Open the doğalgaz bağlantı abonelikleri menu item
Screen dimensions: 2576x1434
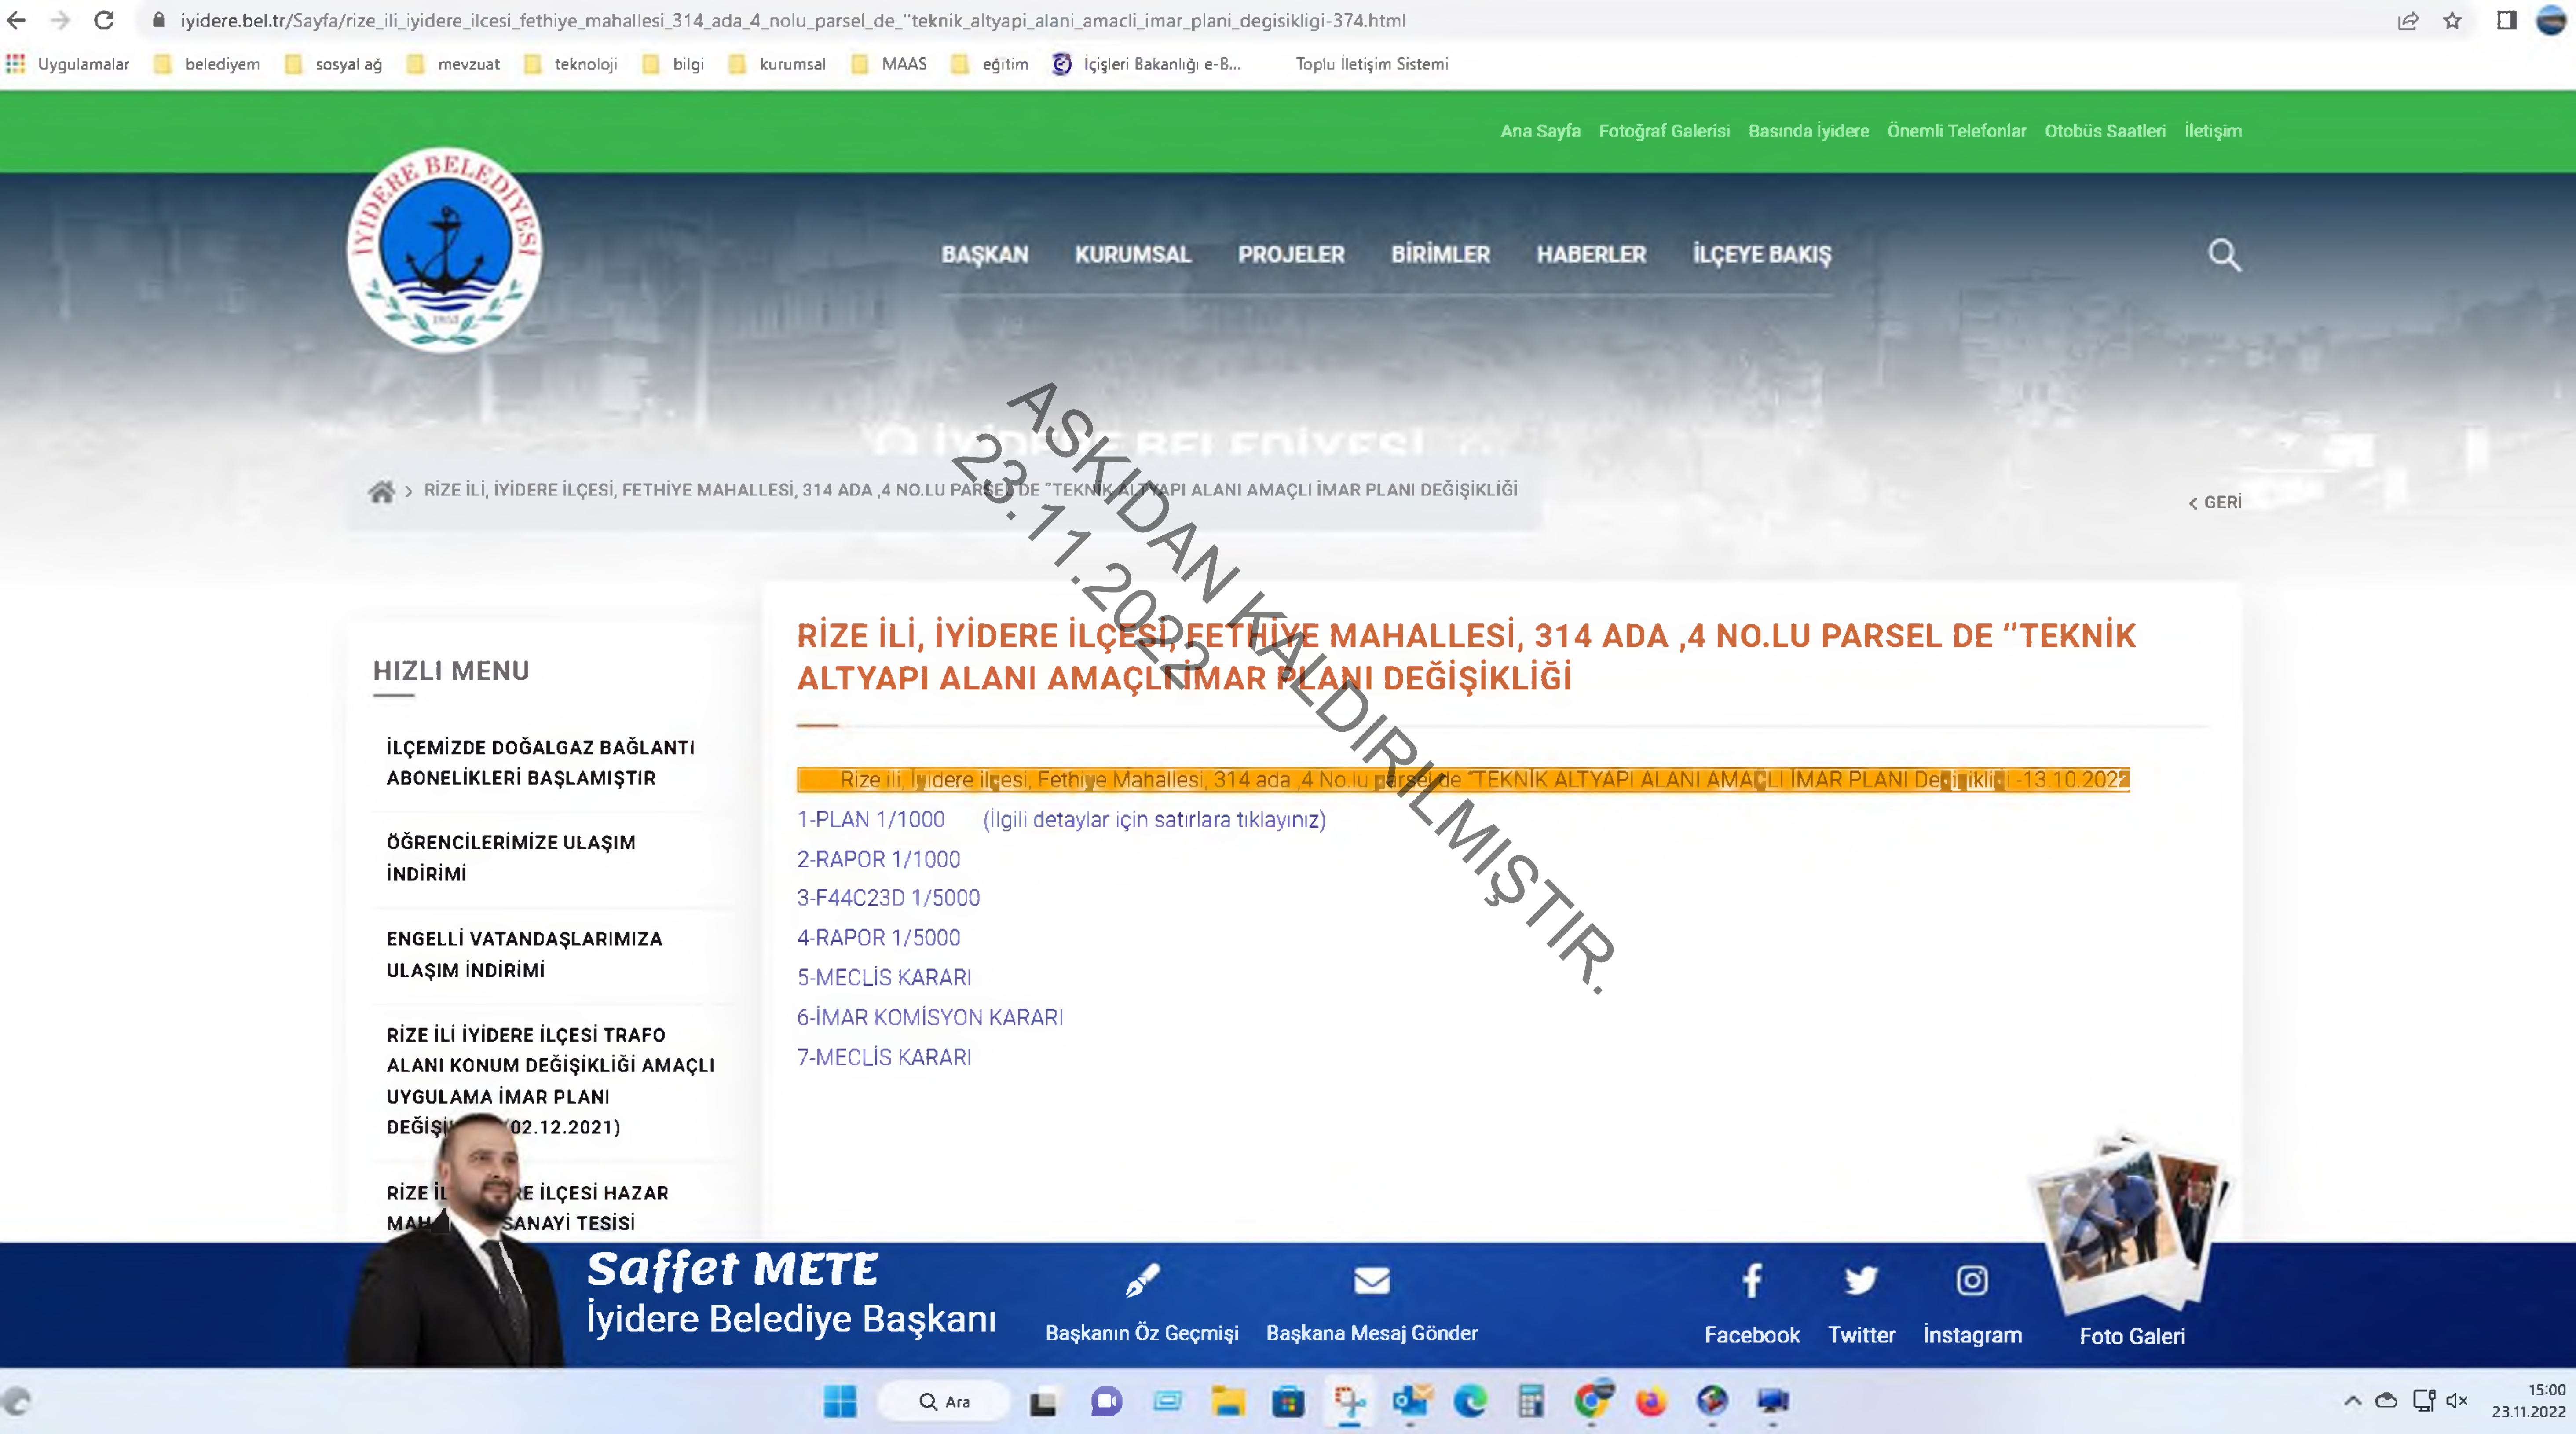(541, 763)
